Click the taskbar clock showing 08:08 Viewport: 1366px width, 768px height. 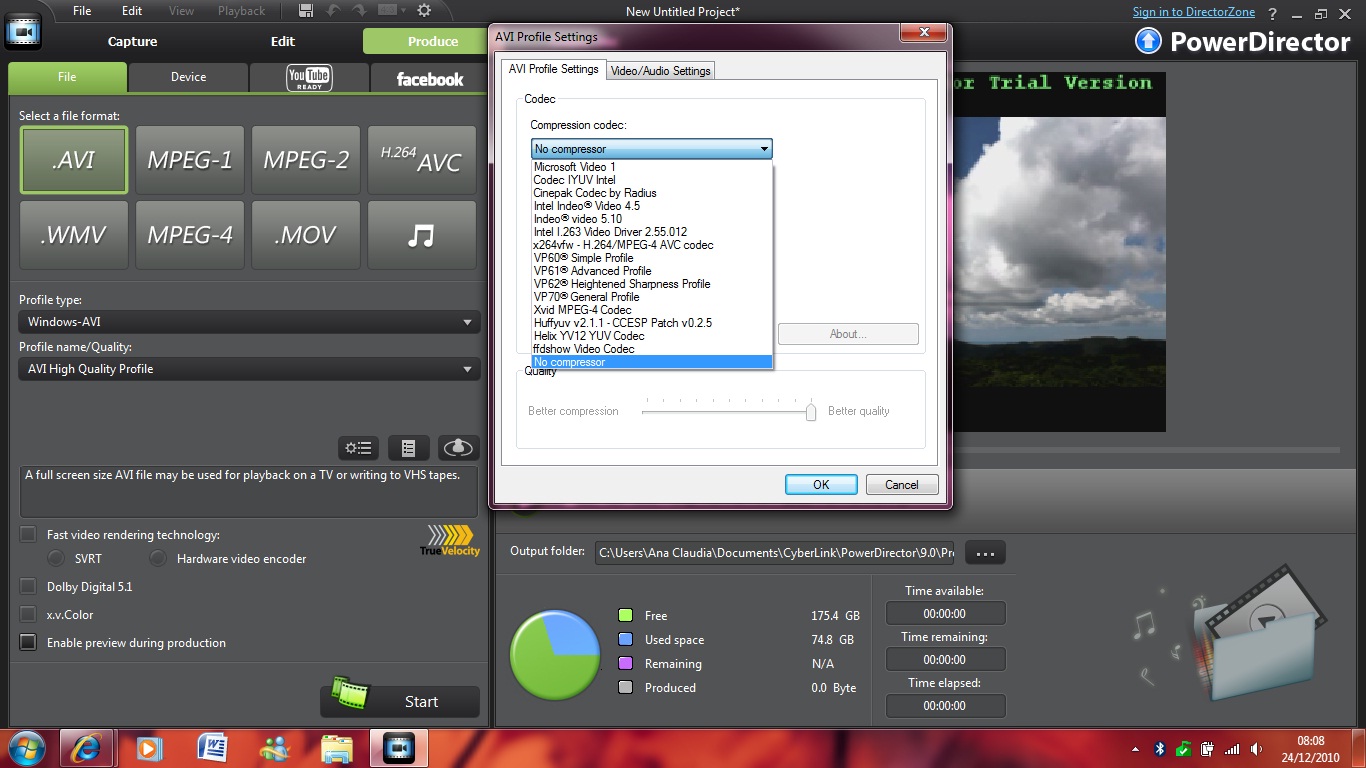(x=1310, y=748)
